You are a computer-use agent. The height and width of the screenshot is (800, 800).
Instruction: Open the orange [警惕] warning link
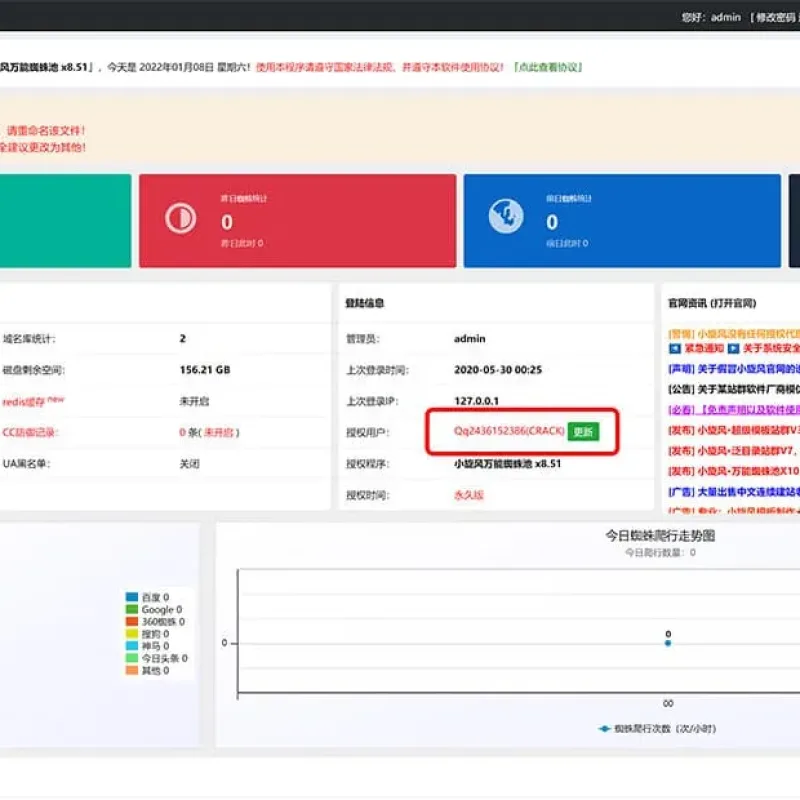coord(734,334)
